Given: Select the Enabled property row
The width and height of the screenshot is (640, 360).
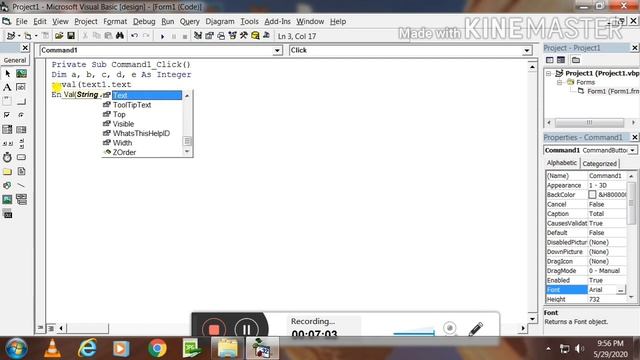Looking at the screenshot, I should (x=586, y=280).
